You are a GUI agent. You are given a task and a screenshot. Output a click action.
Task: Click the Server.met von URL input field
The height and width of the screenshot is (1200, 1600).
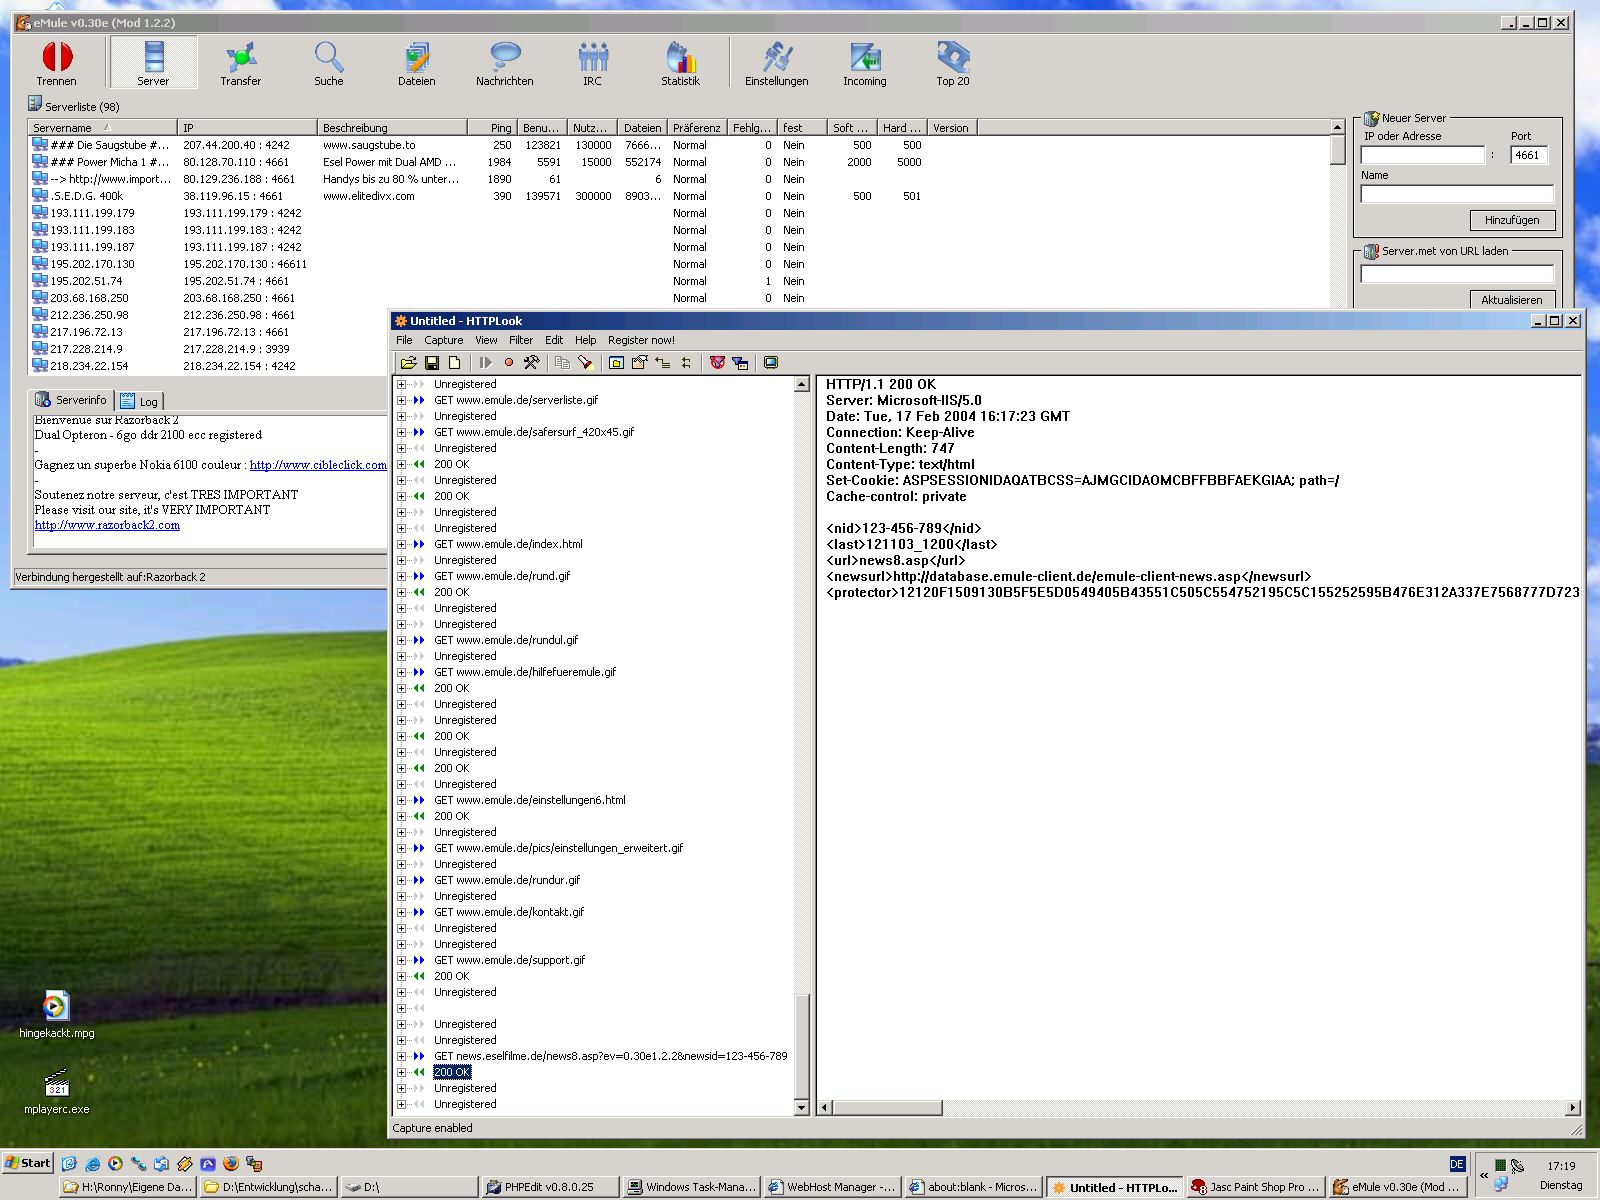[x=1457, y=274]
